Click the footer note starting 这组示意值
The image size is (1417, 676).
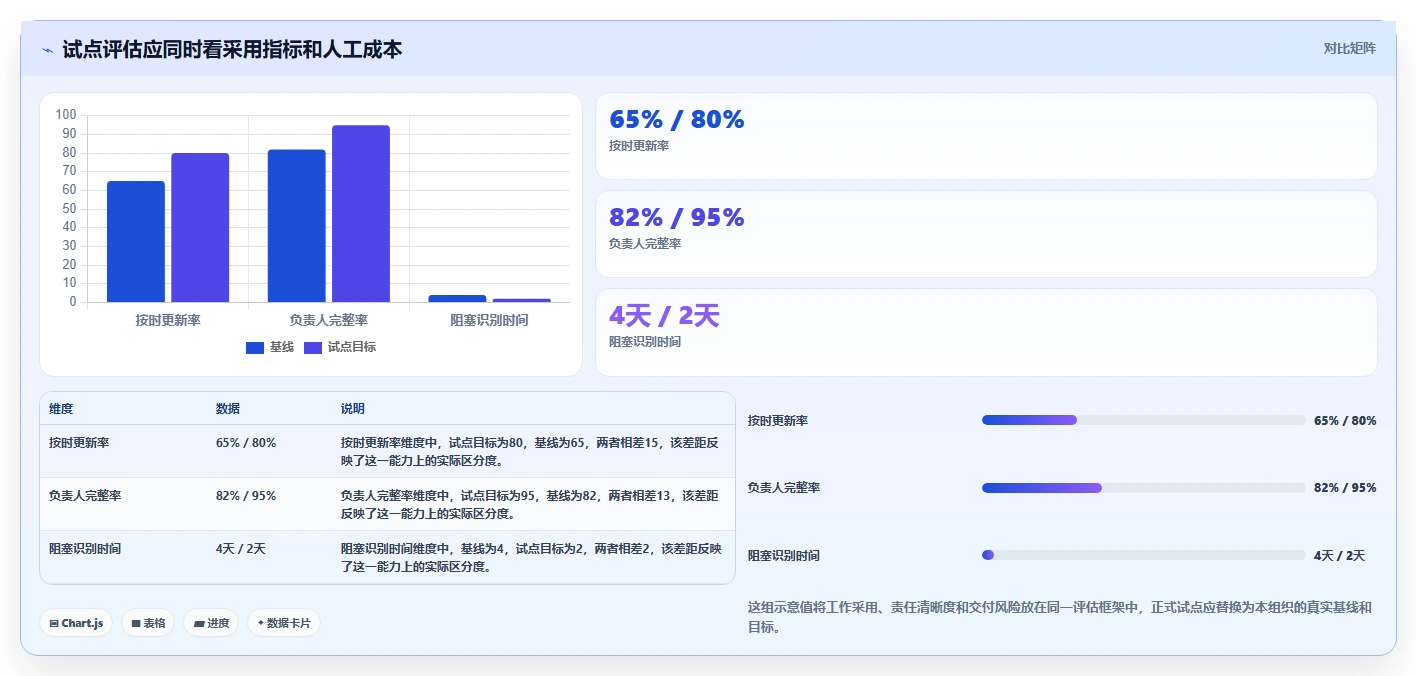1061,617
